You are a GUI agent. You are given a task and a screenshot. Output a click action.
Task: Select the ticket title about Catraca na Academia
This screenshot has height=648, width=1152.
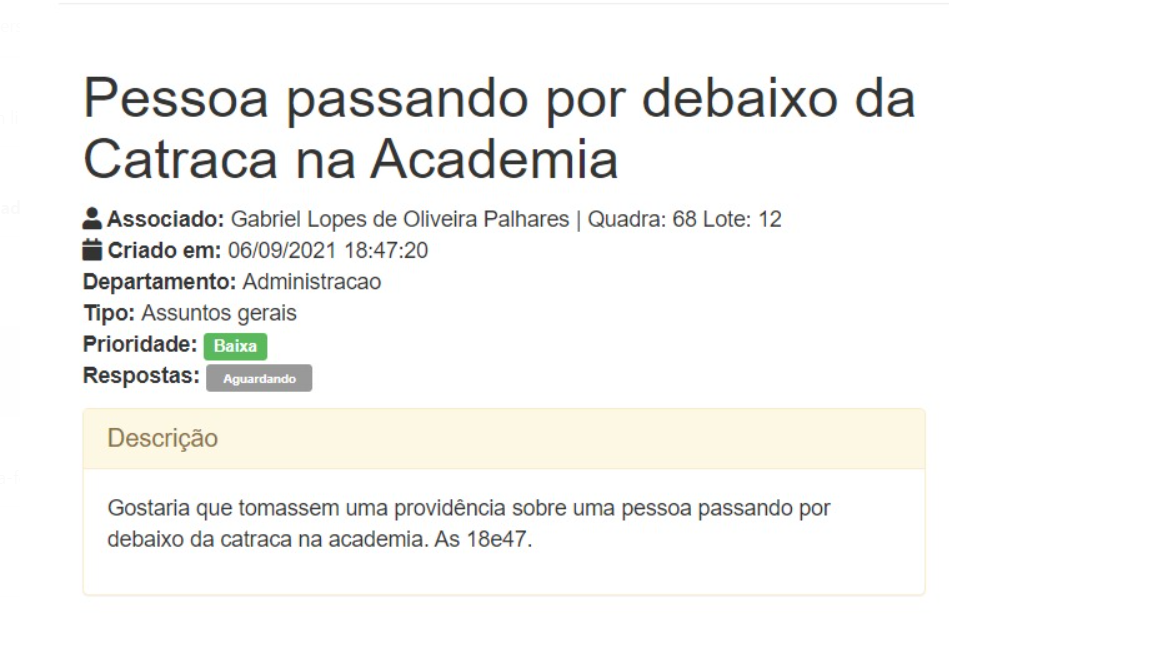498,128
